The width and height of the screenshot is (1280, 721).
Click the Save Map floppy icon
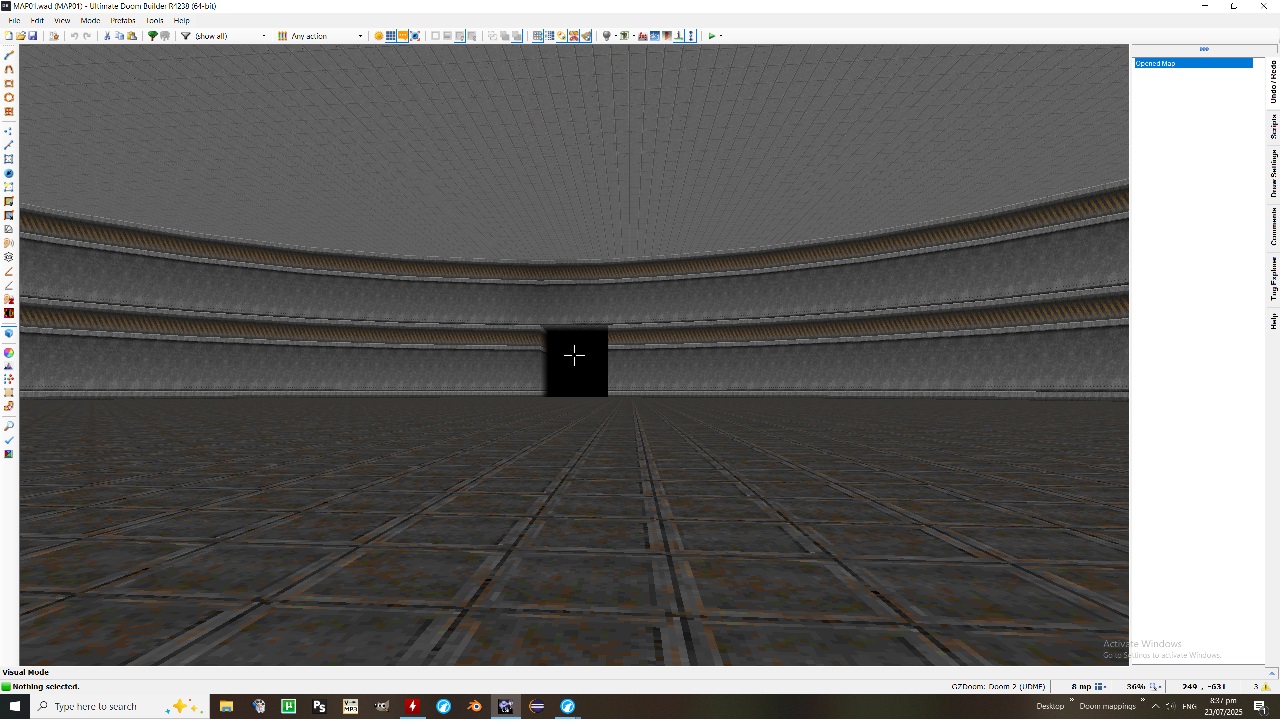[x=33, y=36]
